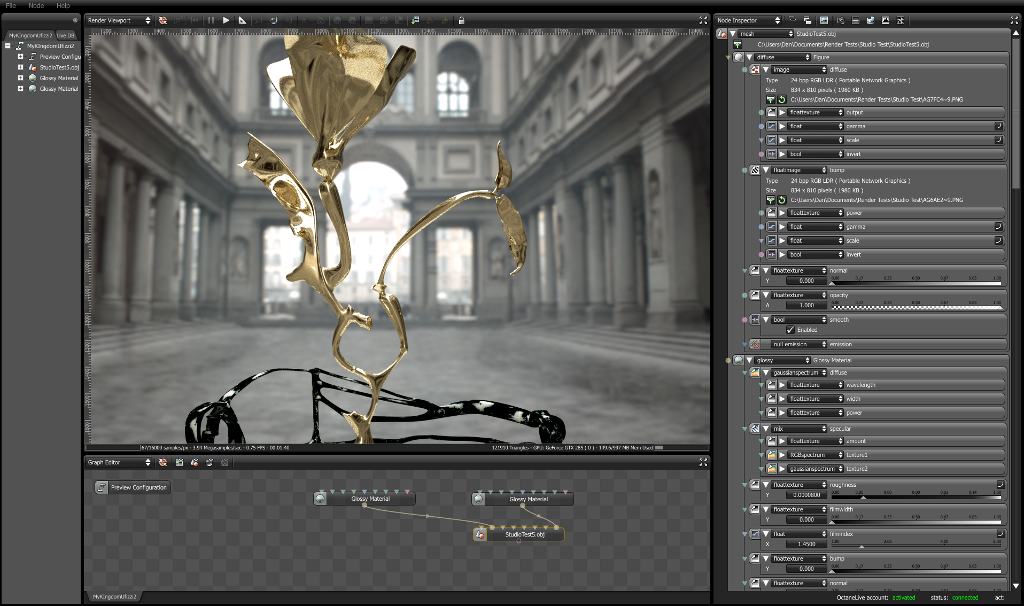
Task: Select the Preview Configuration node in the graph
Action: (133, 487)
